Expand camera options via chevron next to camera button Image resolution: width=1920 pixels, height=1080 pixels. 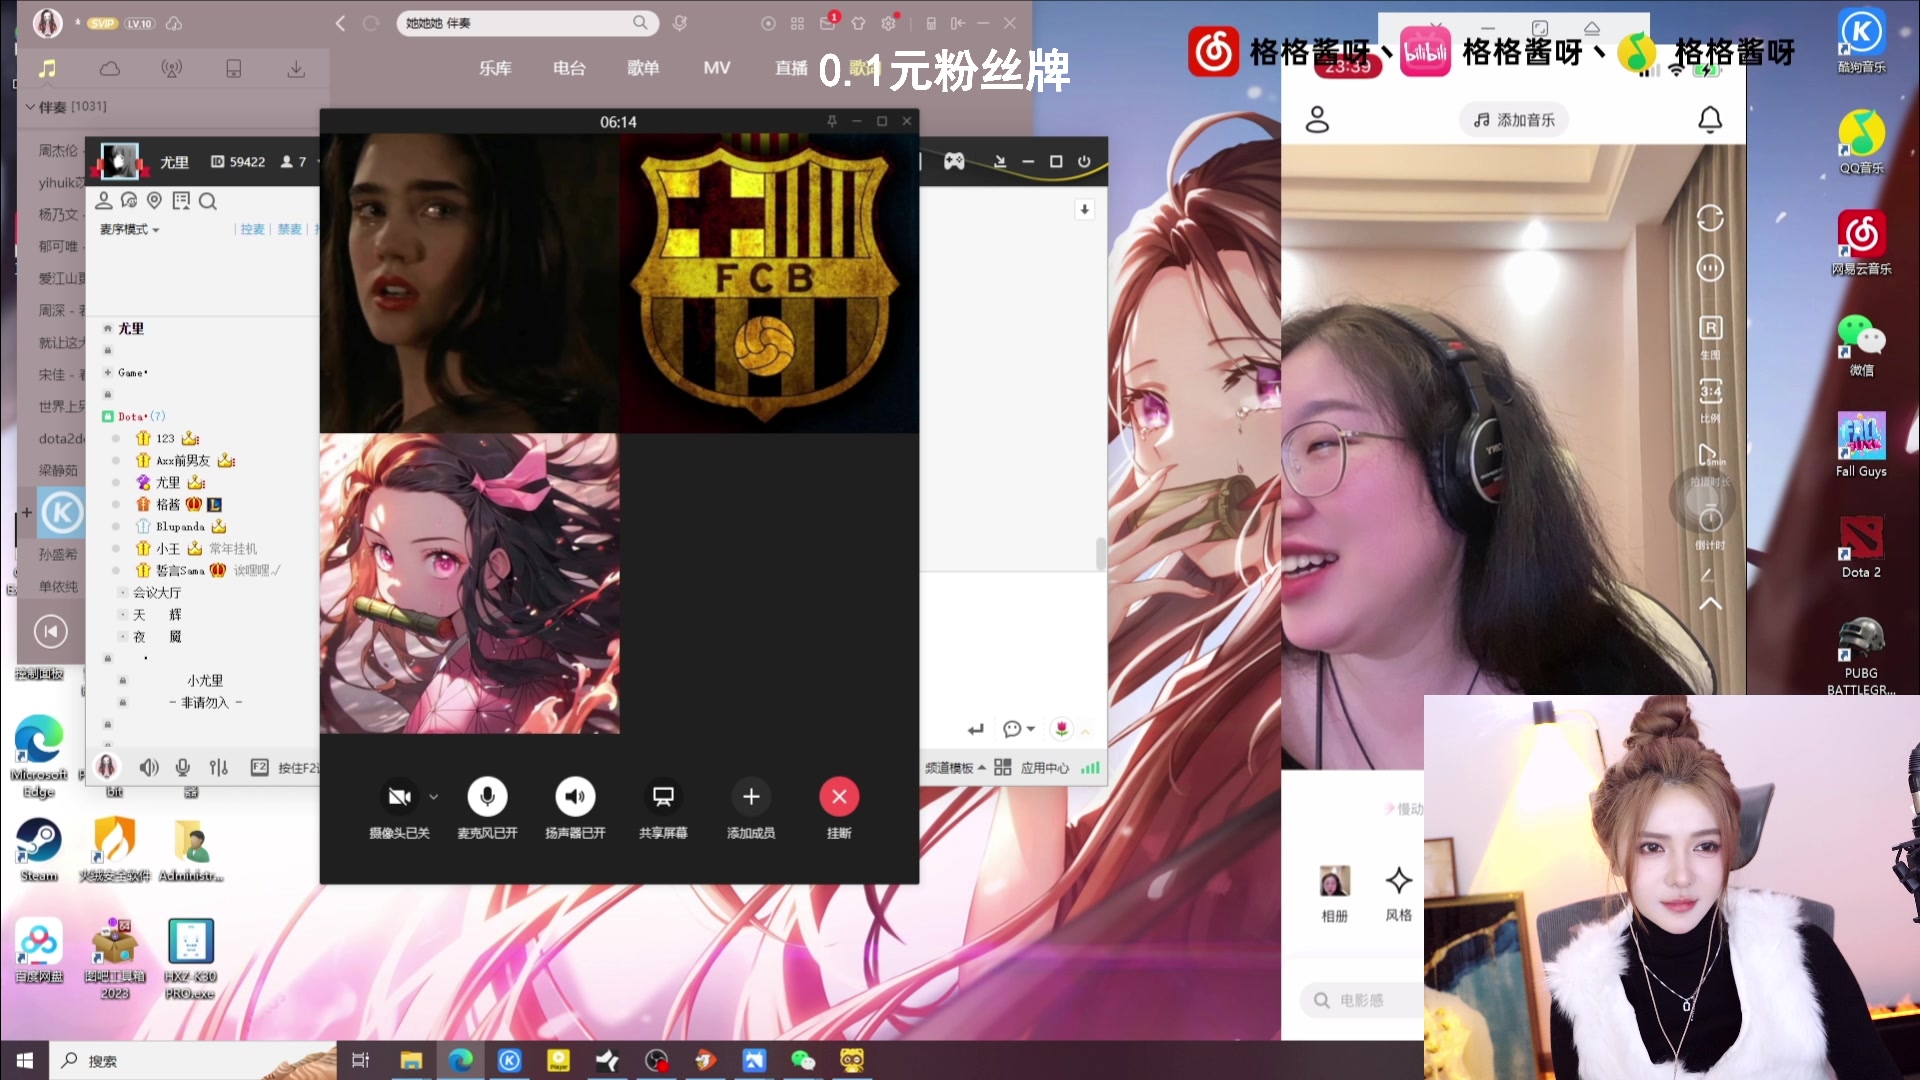[433, 796]
